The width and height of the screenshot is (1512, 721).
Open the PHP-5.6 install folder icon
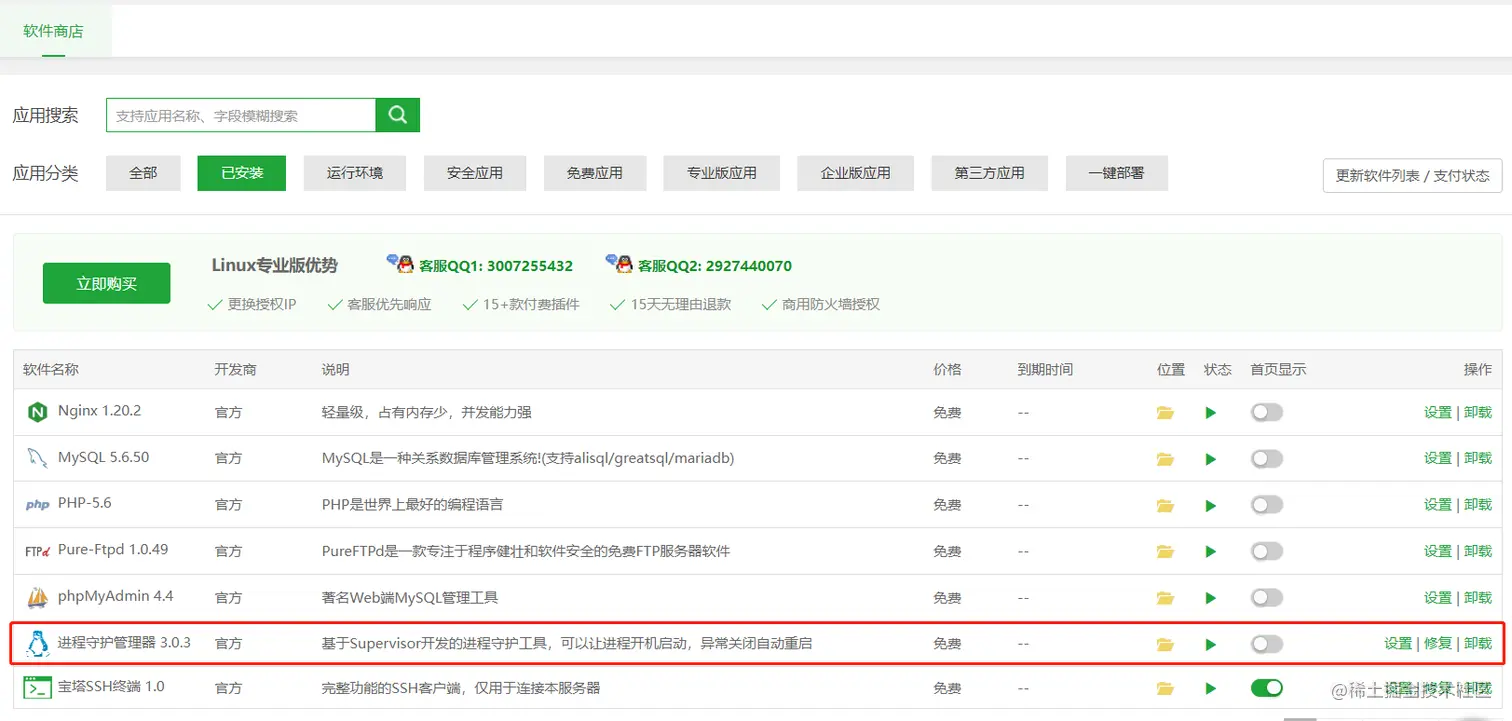[1165, 505]
